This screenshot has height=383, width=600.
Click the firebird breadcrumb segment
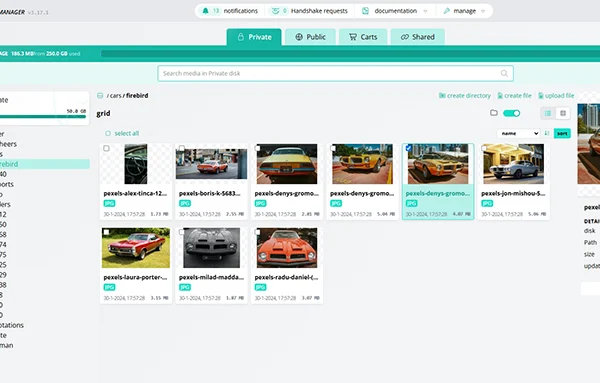click(x=137, y=95)
